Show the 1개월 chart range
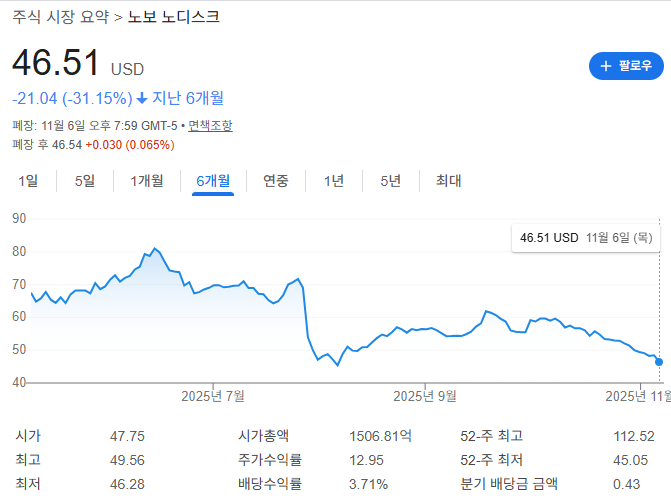Image resolution: width=671 pixels, height=503 pixels. pyautogui.click(x=147, y=181)
